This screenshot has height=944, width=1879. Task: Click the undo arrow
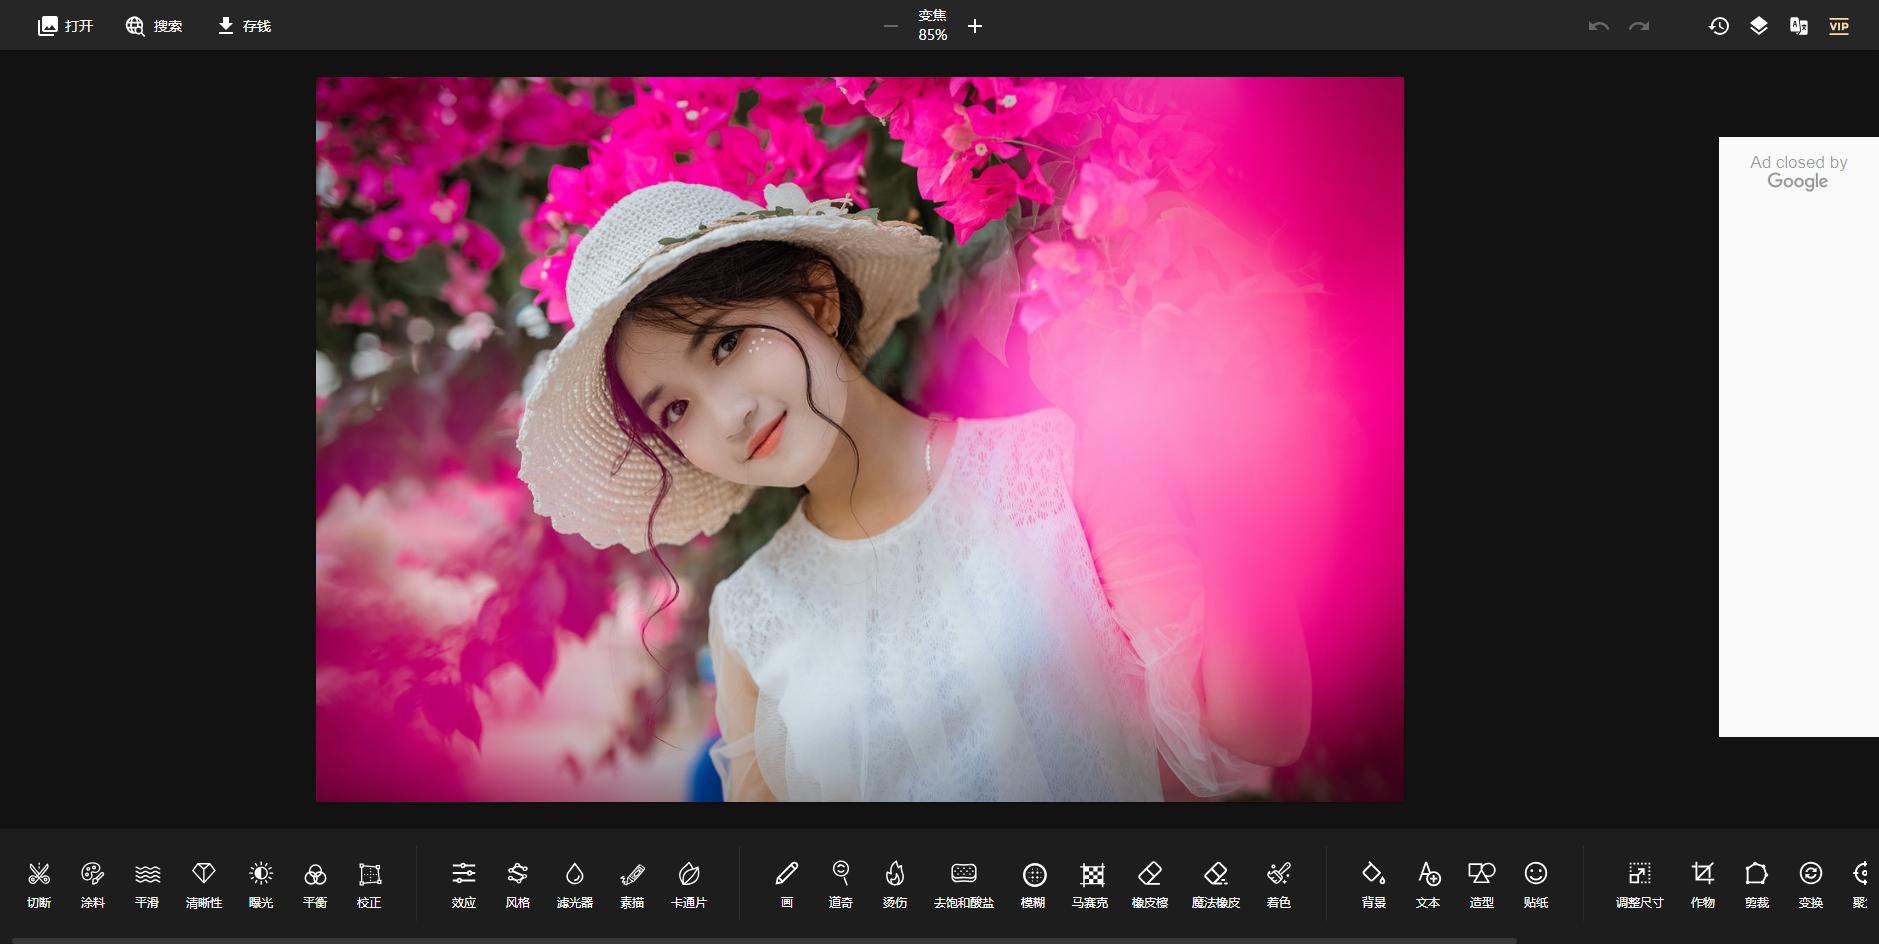click(x=1597, y=25)
